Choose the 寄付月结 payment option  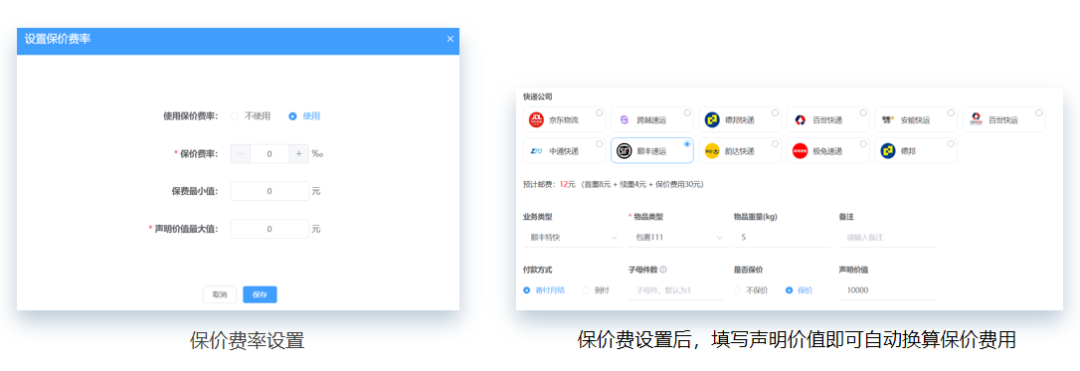[x=544, y=290]
